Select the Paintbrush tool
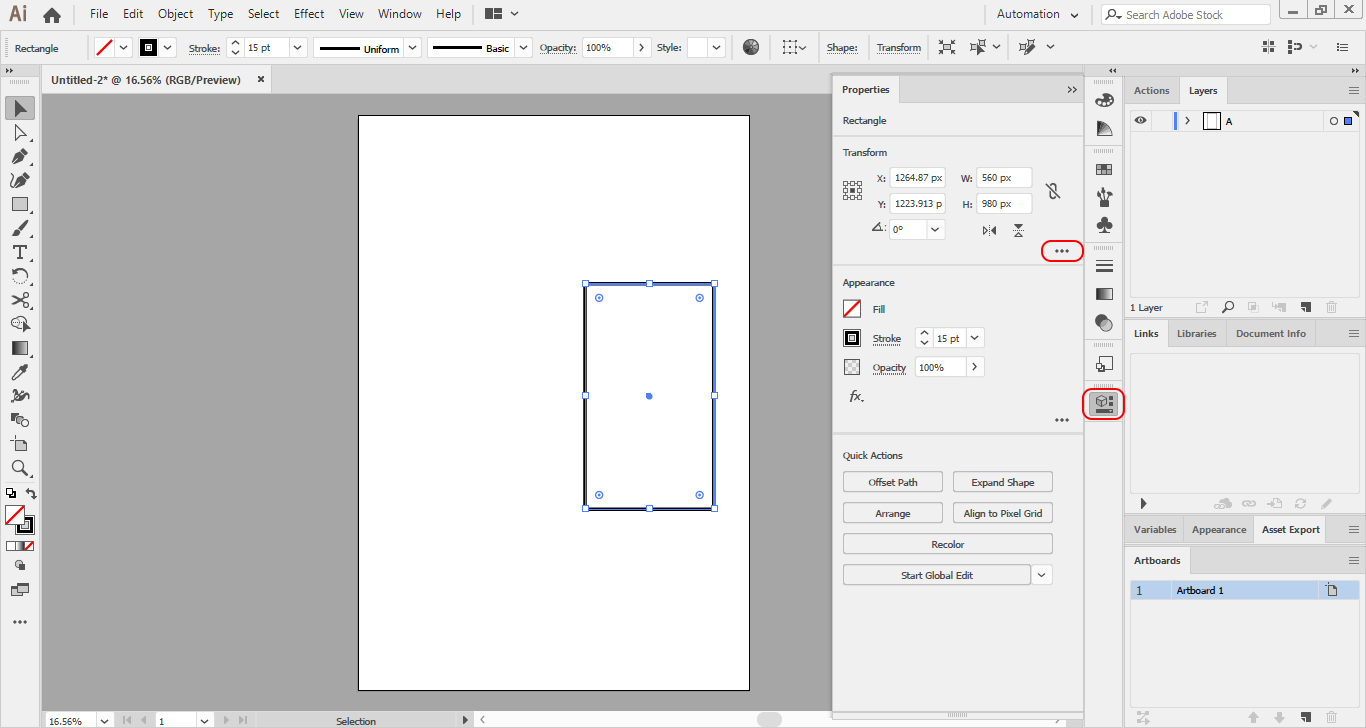This screenshot has width=1366, height=728. point(20,228)
